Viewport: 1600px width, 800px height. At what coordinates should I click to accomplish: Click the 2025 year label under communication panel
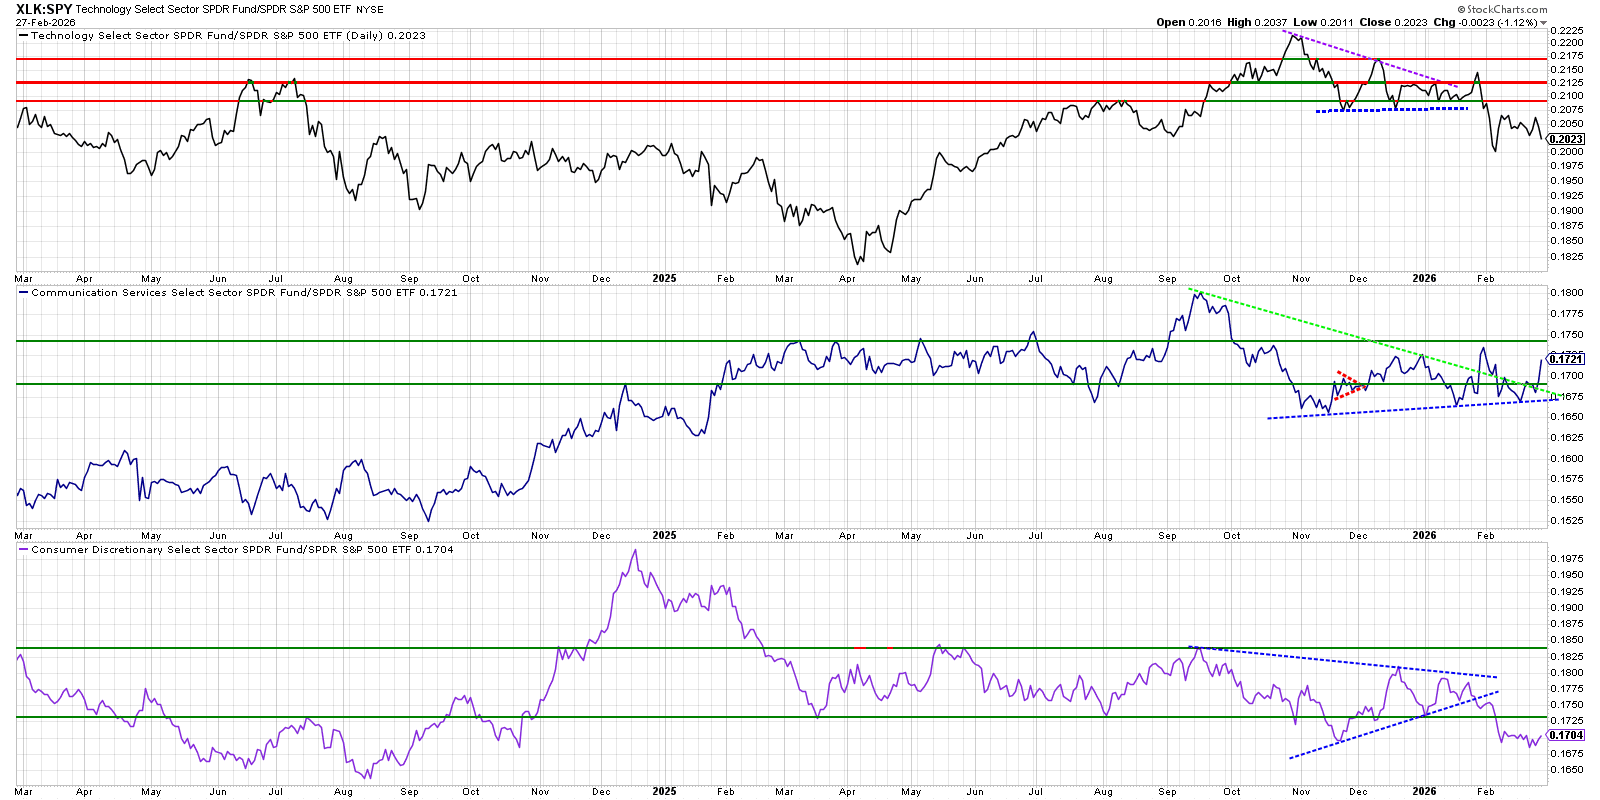pyautogui.click(x=664, y=535)
